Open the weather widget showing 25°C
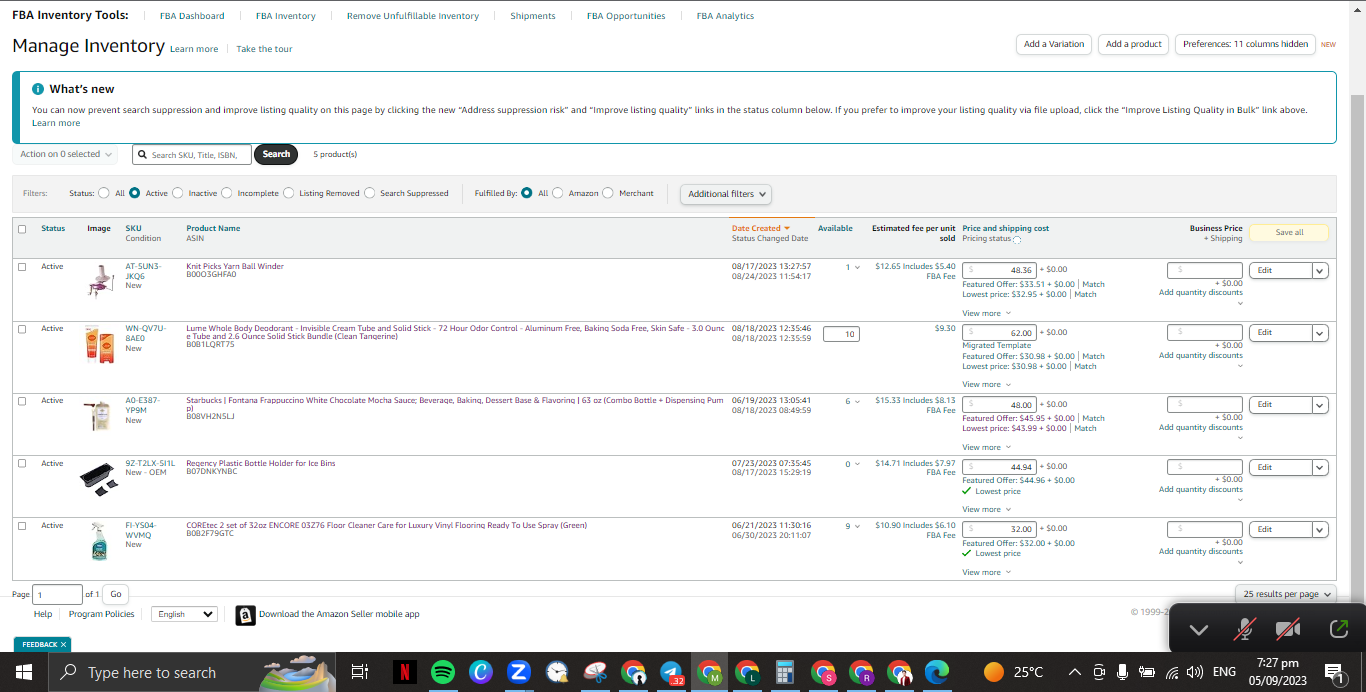The height and width of the screenshot is (692, 1366). pyautogui.click(x=1014, y=672)
